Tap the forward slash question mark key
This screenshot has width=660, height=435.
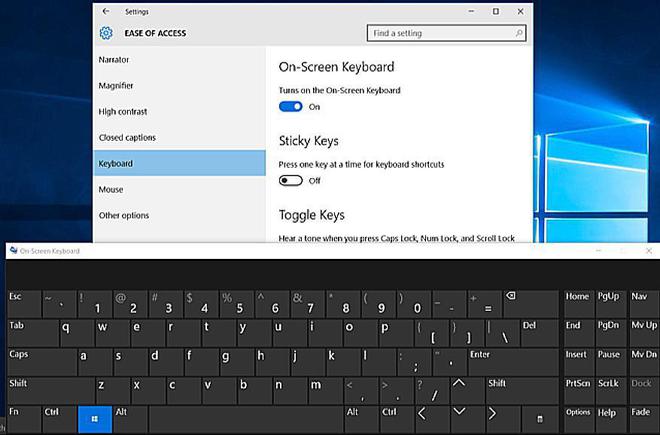tap(432, 390)
